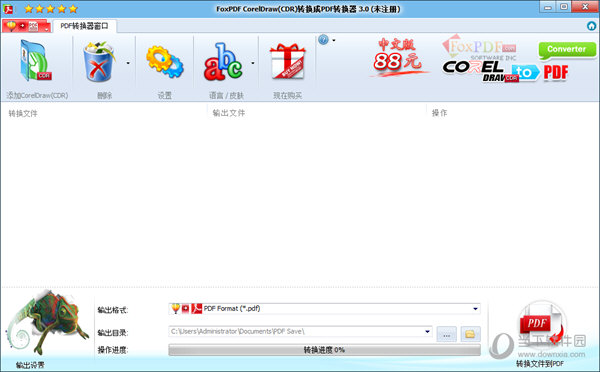Click the chameleon output settings image

[x=46, y=323]
